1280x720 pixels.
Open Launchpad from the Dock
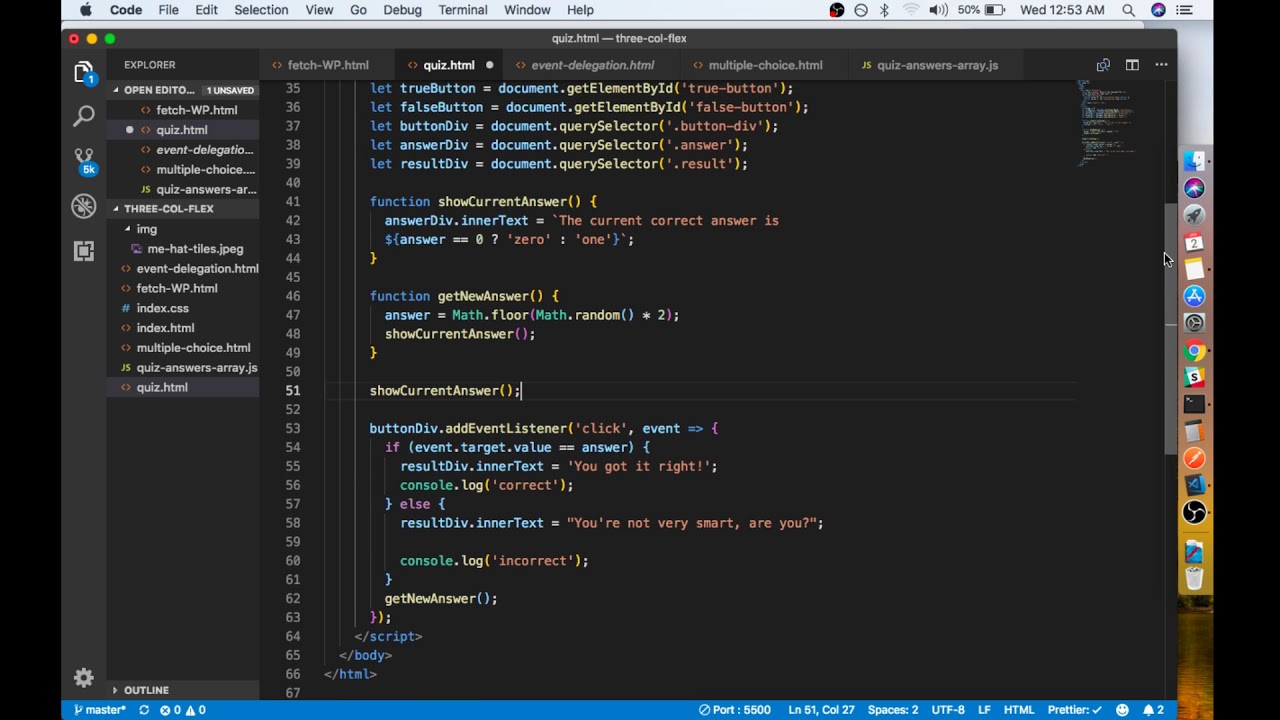tap(1194, 215)
